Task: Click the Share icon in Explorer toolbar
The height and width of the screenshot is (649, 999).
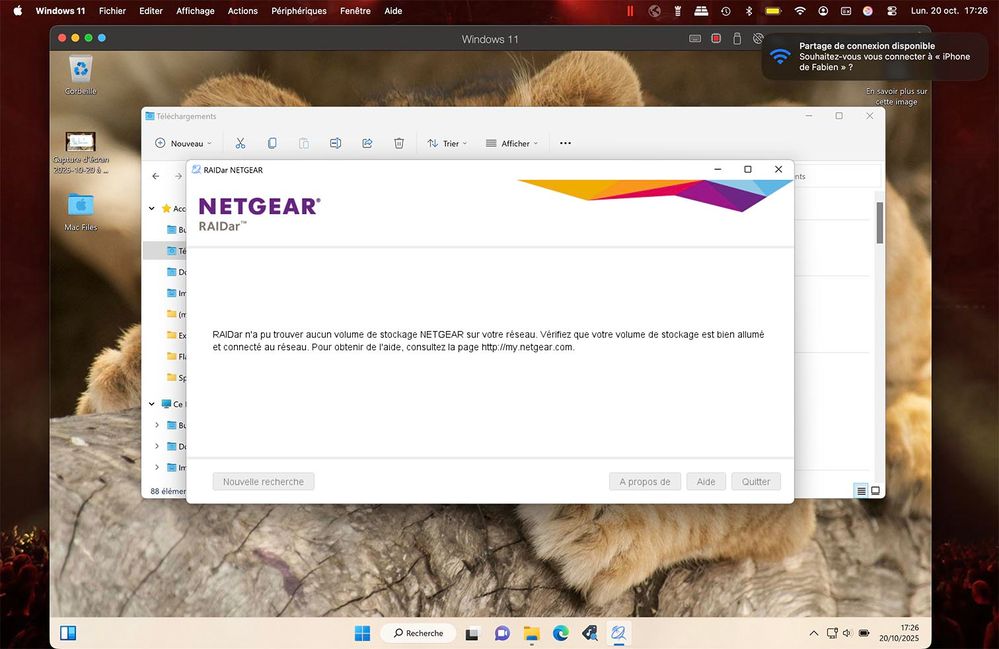Action: (x=367, y=143)
